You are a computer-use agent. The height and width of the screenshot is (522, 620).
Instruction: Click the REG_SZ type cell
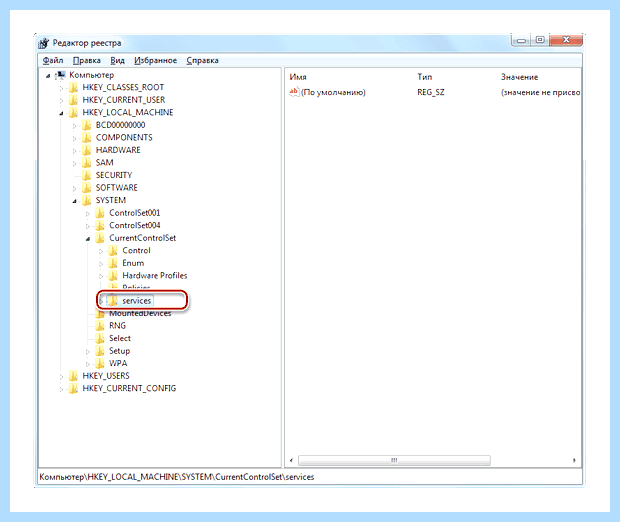pyautogui.click(x=431, y=93)
